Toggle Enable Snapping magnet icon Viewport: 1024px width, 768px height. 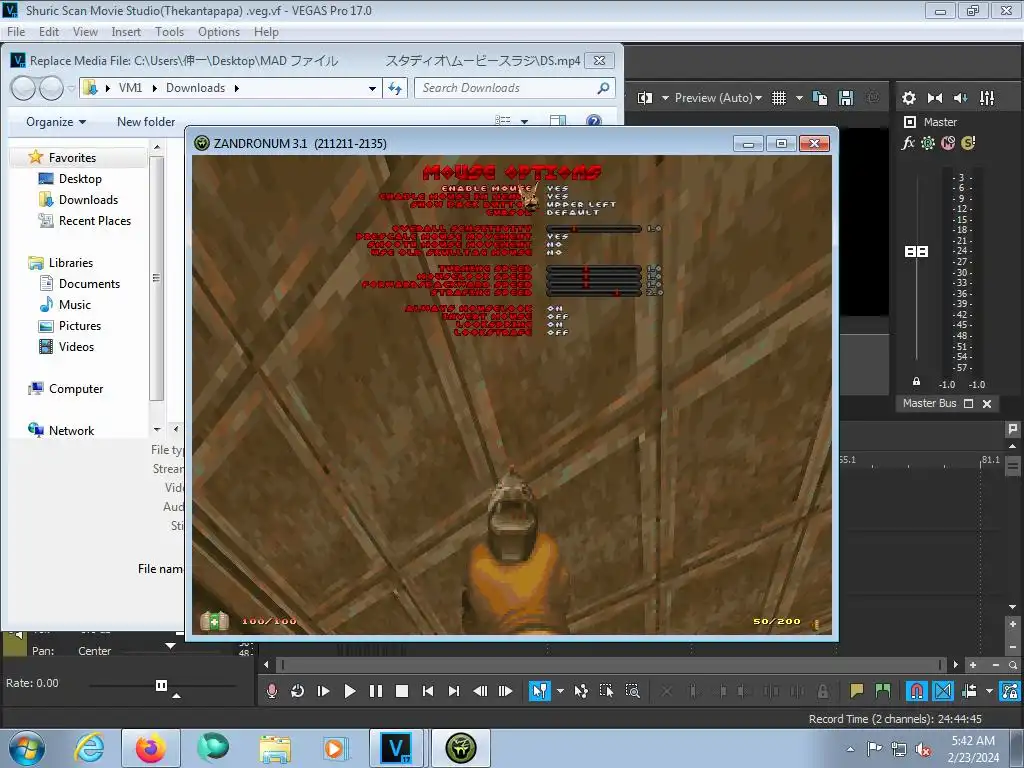(x=917, y=691)
